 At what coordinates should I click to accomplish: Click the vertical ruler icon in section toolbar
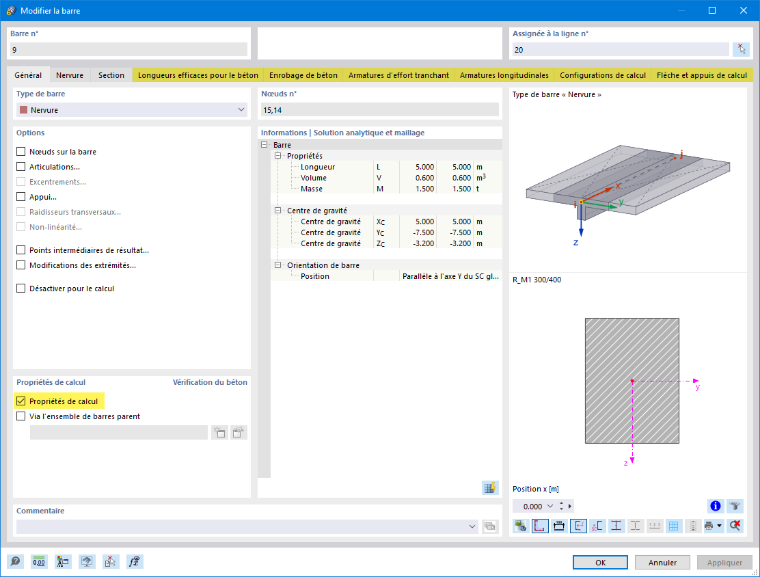tap(693, 526)
